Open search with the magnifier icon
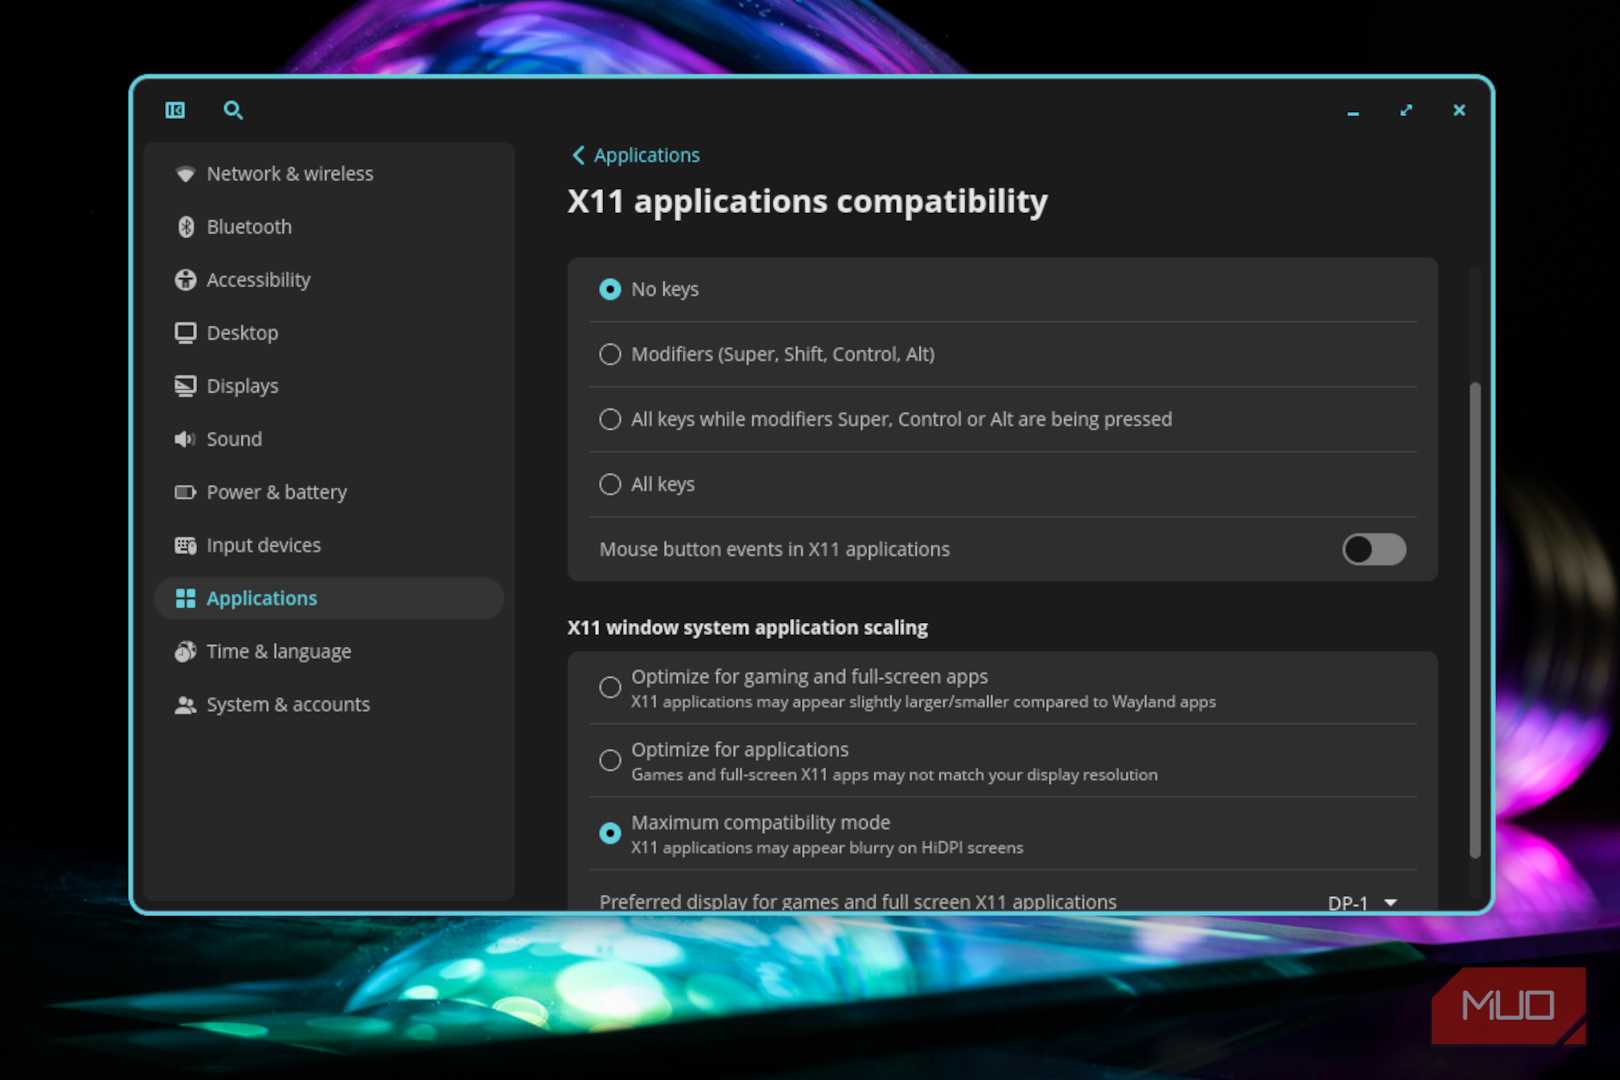 click(x=233, y=110)
